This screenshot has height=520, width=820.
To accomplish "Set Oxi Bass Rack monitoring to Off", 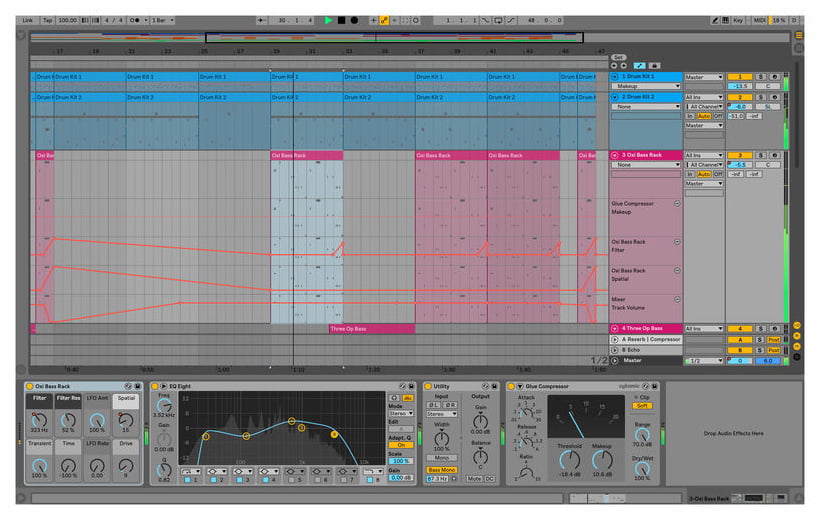I will click(718, 174).
